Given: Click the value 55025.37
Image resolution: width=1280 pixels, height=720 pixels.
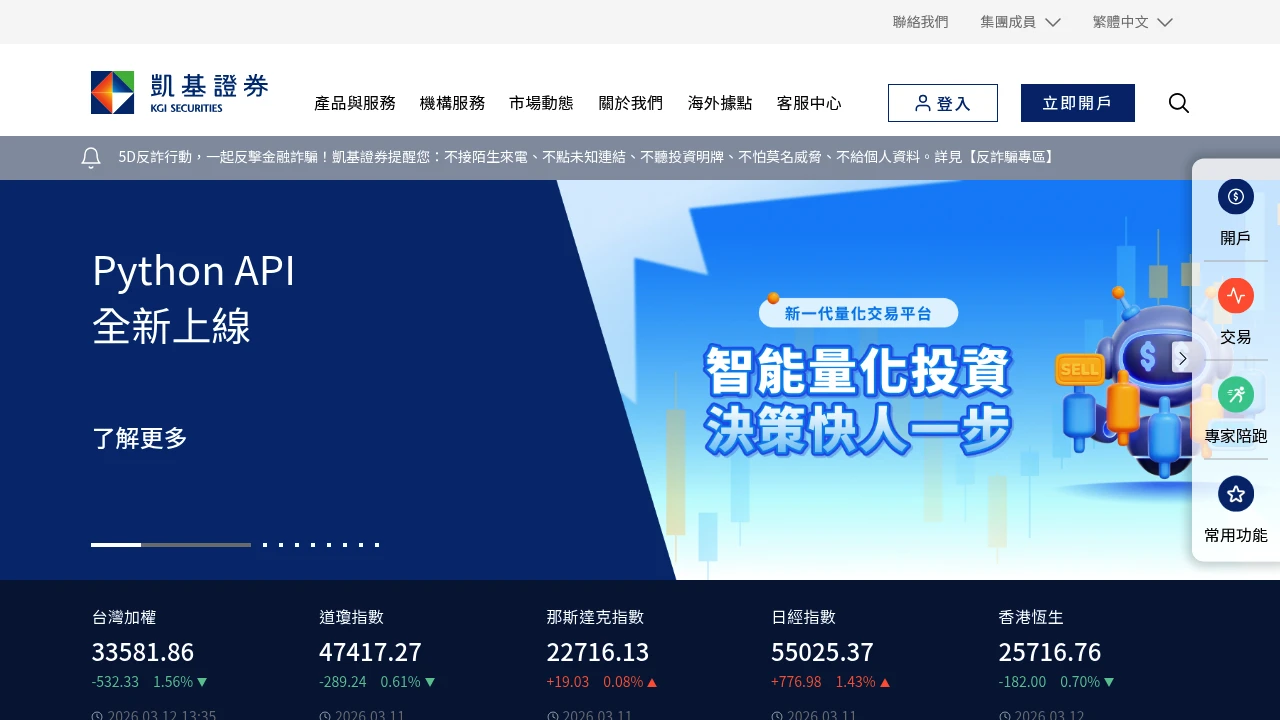Looking at the screenshot, I should [822, 652].
